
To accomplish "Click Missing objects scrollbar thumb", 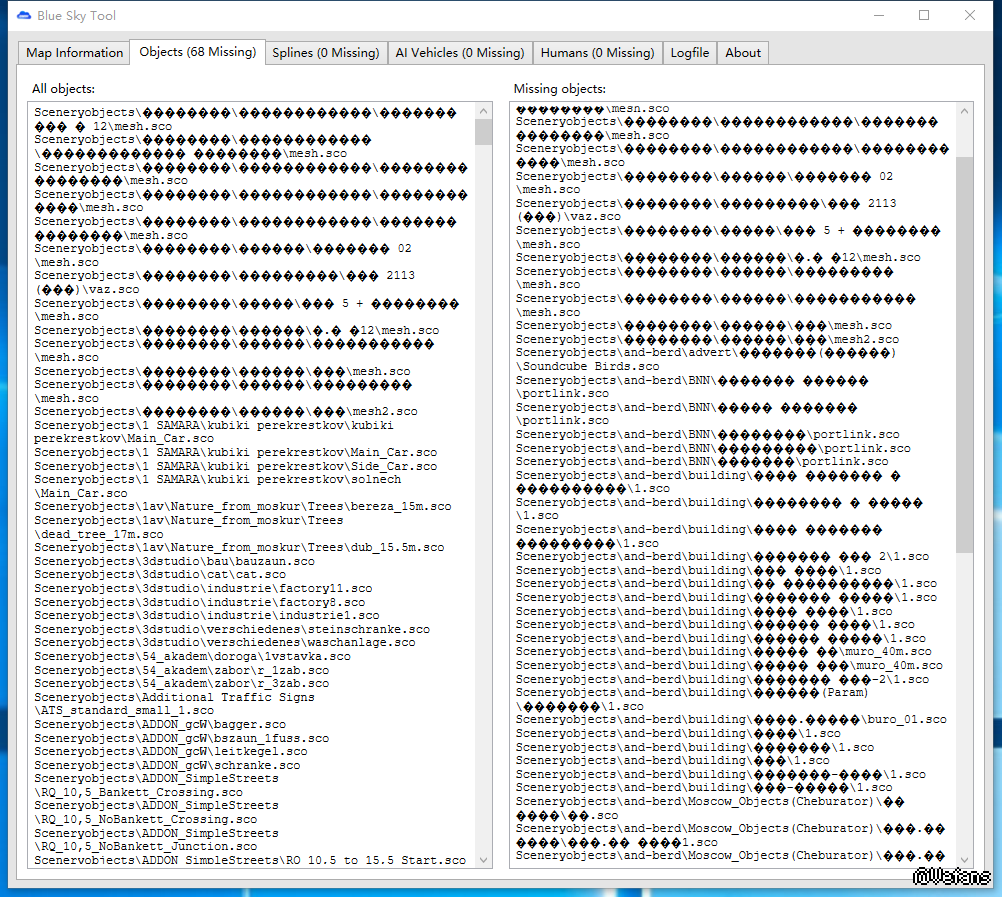I will pos(964,355).
